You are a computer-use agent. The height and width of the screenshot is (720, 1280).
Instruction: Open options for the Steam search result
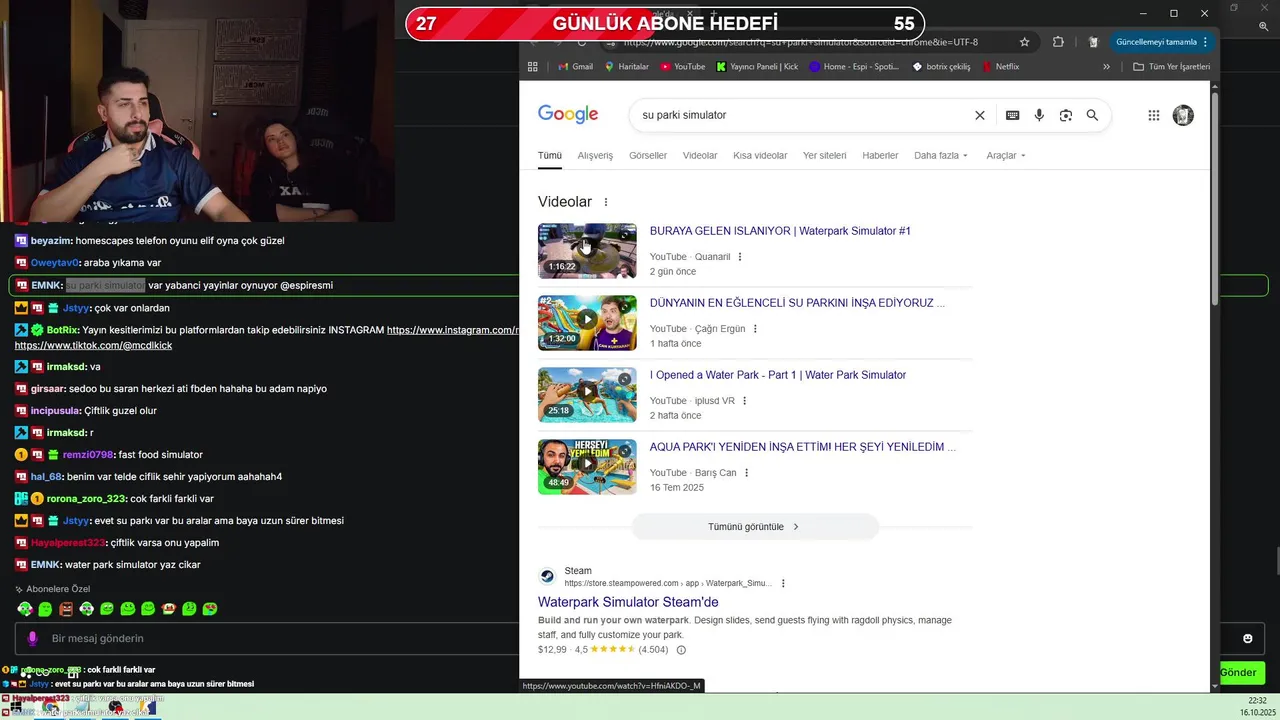[x=783, y=584]
